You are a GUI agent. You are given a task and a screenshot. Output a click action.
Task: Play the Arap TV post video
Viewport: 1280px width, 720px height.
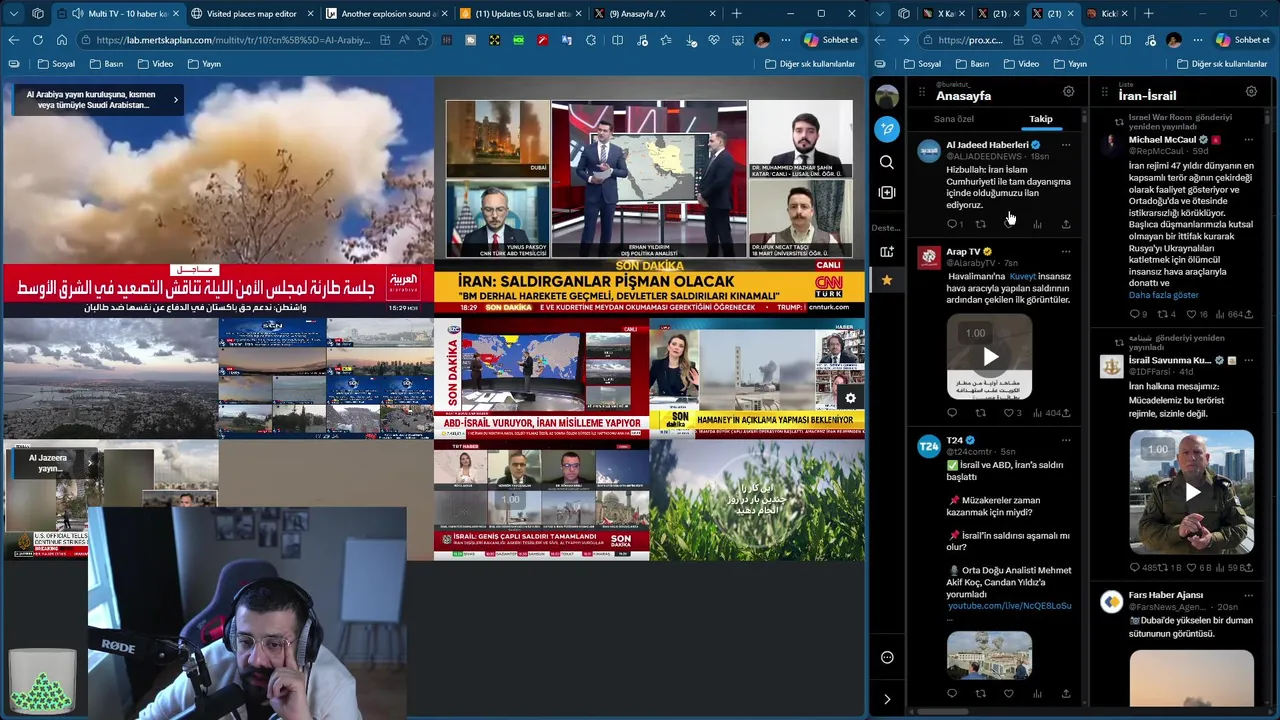pyautogui.click(x=990, y=357)
